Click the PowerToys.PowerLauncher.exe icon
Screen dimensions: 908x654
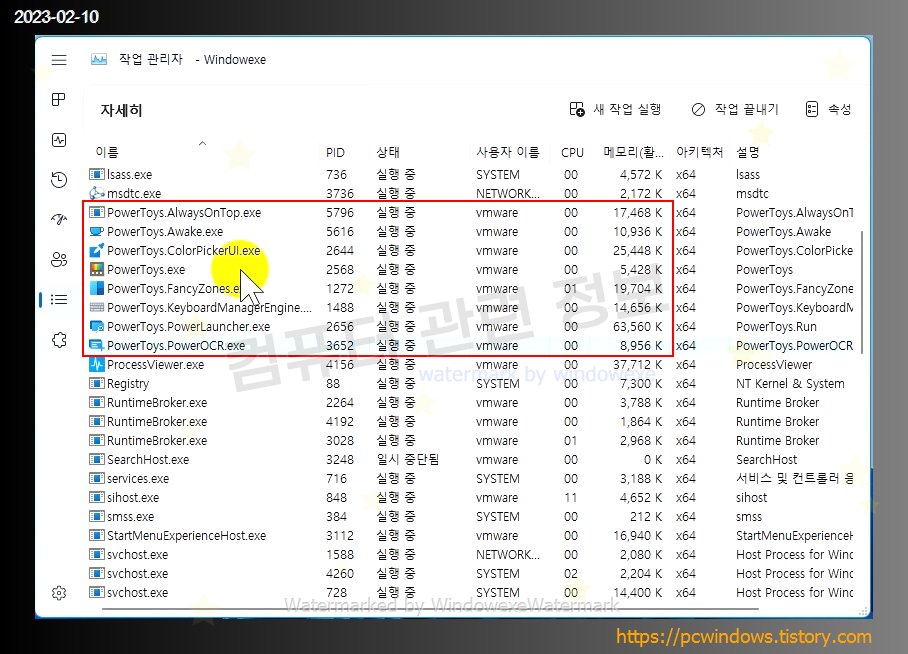tap(97, 326)
